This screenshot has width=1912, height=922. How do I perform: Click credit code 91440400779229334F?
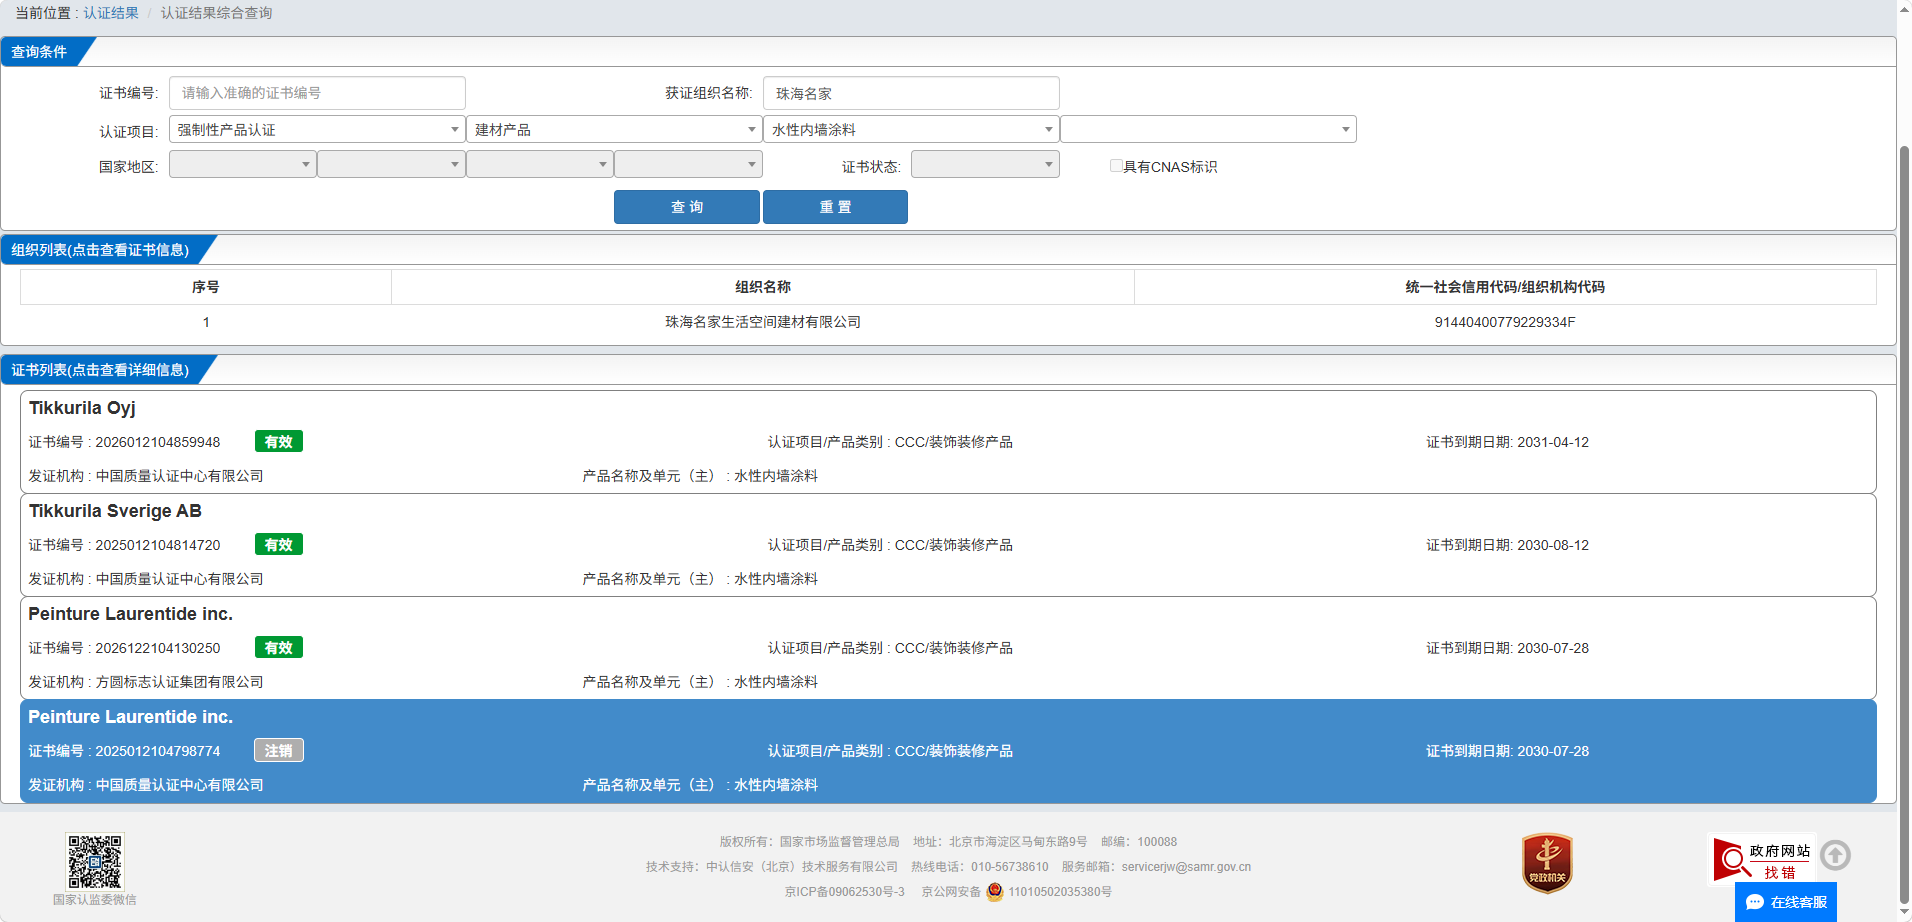point(1505,322)
